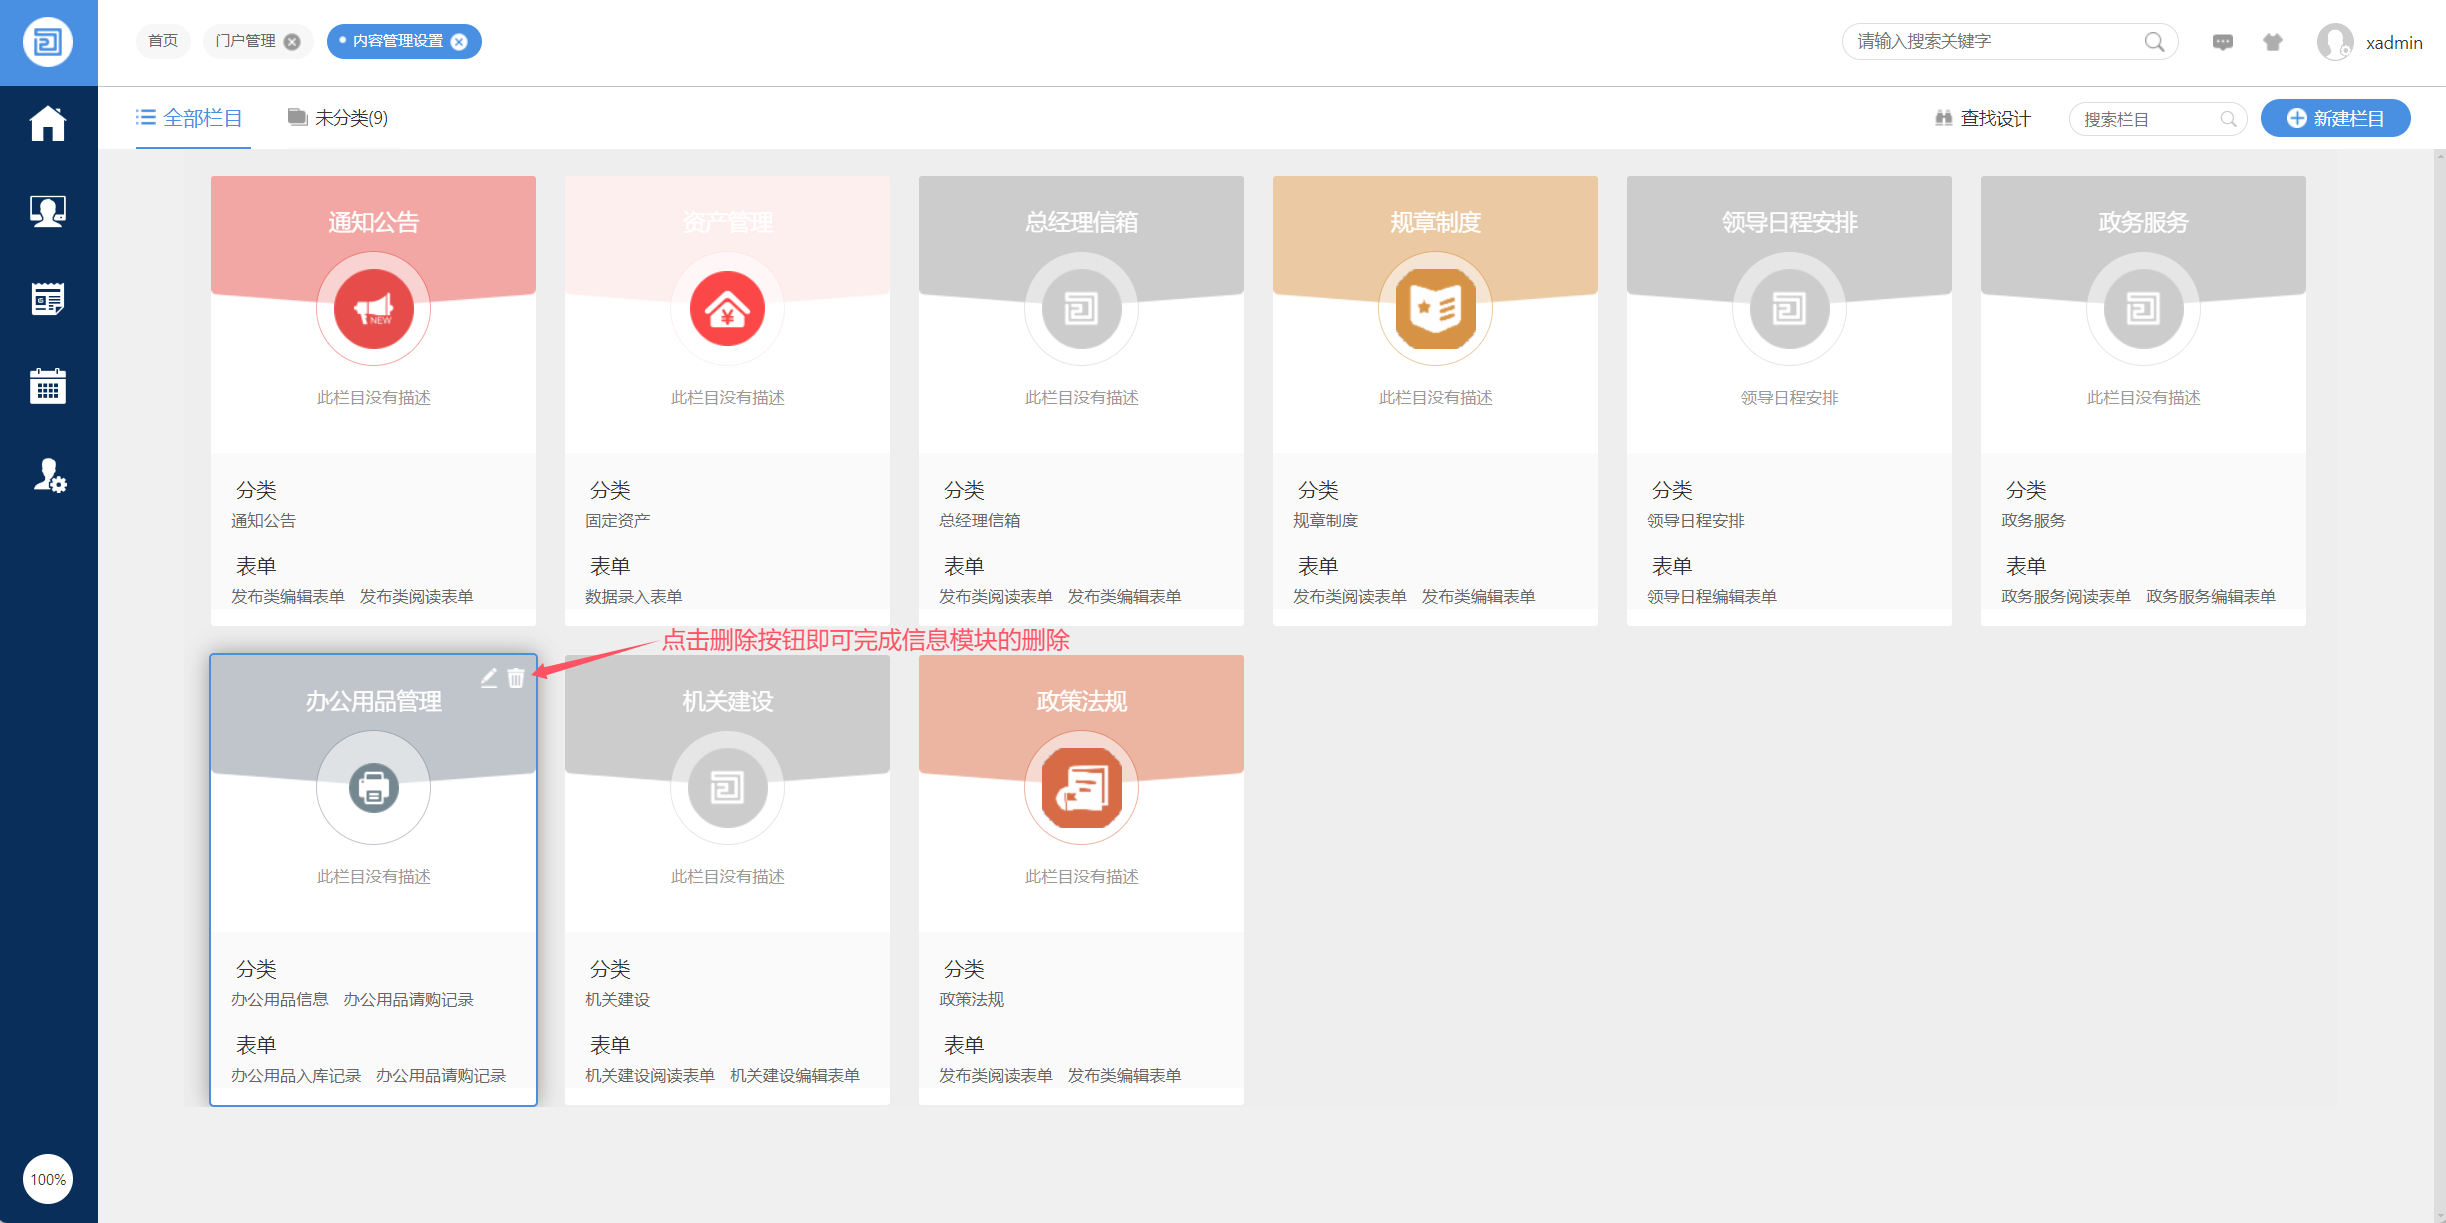The height and width of the screenshot is (1223, 2446).
Task: Click the 搜索栏目 input field
Action: [2145, 119]
